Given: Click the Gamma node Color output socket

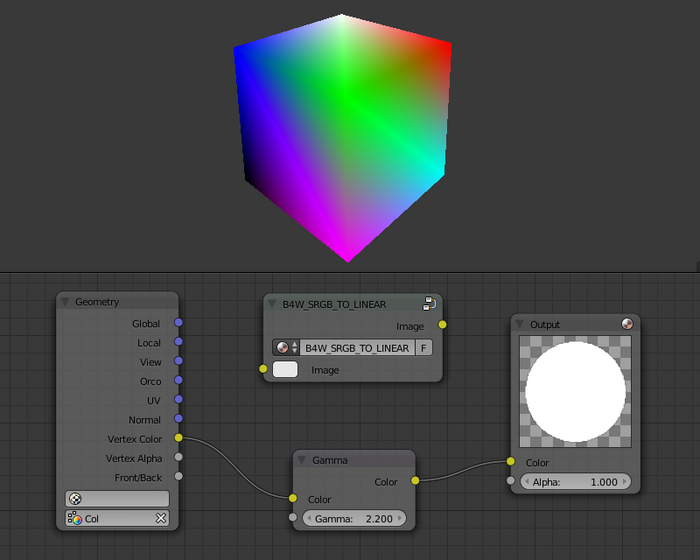Looking at the screenshot, I should (x=415, y=481).
